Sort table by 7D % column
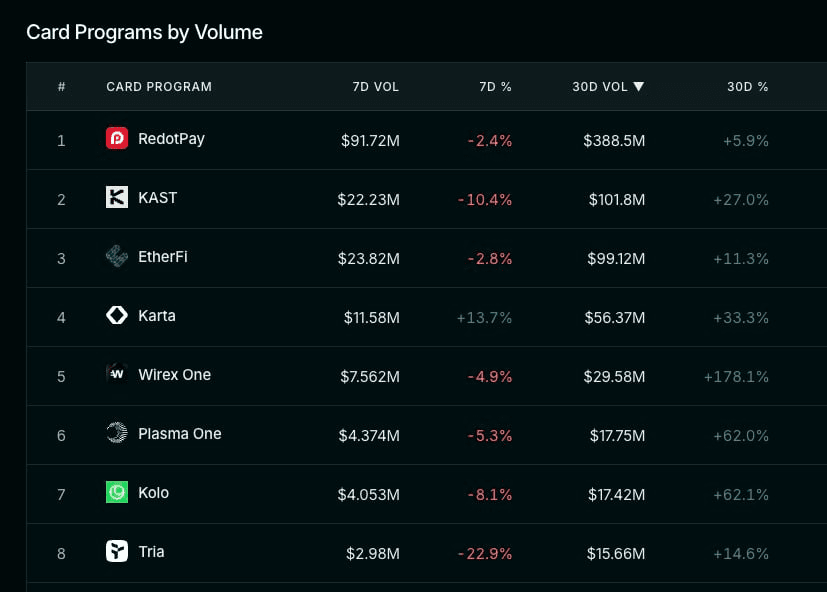The height and width of the screenshot is (592, 827). pos(495,87)
